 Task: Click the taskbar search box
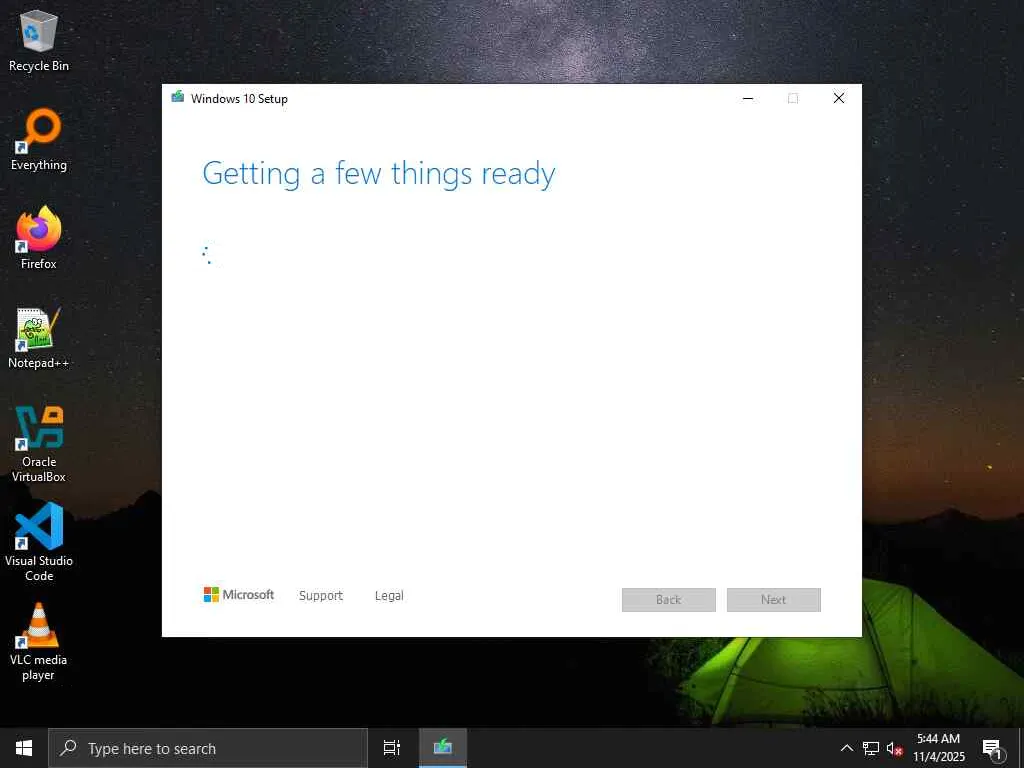(208, 748)
